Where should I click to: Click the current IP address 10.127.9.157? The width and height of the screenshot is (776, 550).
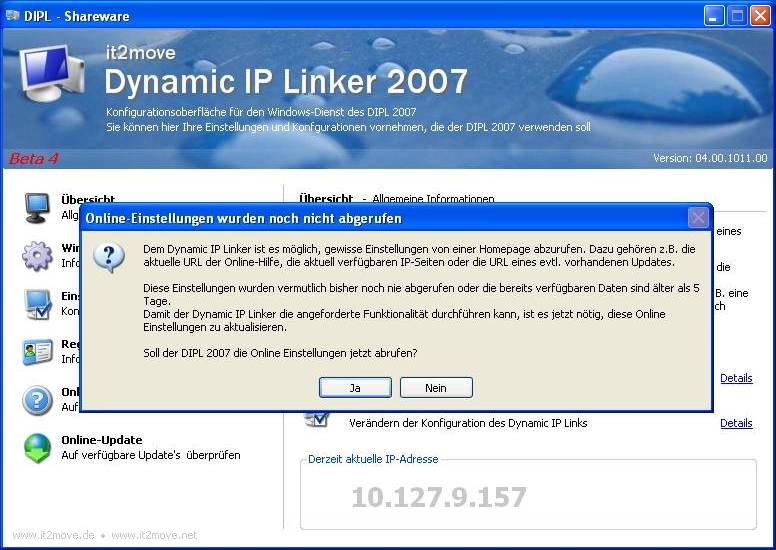[x=438, y=497]
